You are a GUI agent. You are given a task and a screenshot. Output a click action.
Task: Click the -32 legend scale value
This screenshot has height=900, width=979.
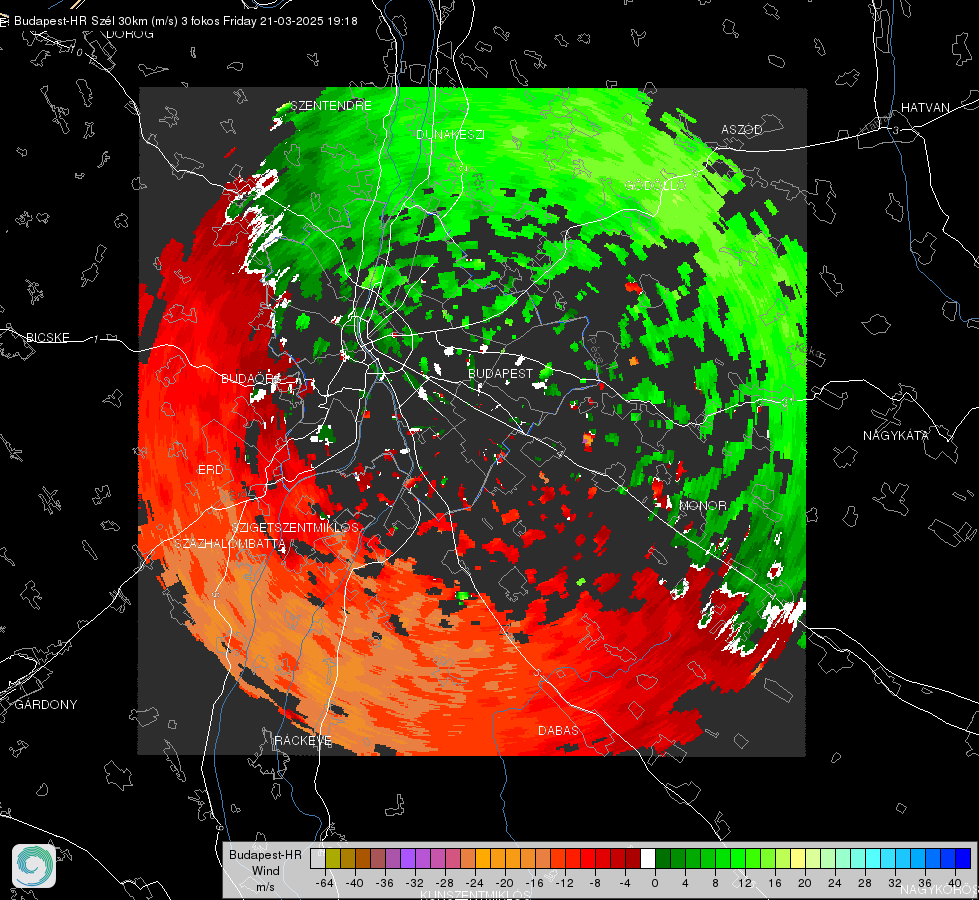coord(415,883)
